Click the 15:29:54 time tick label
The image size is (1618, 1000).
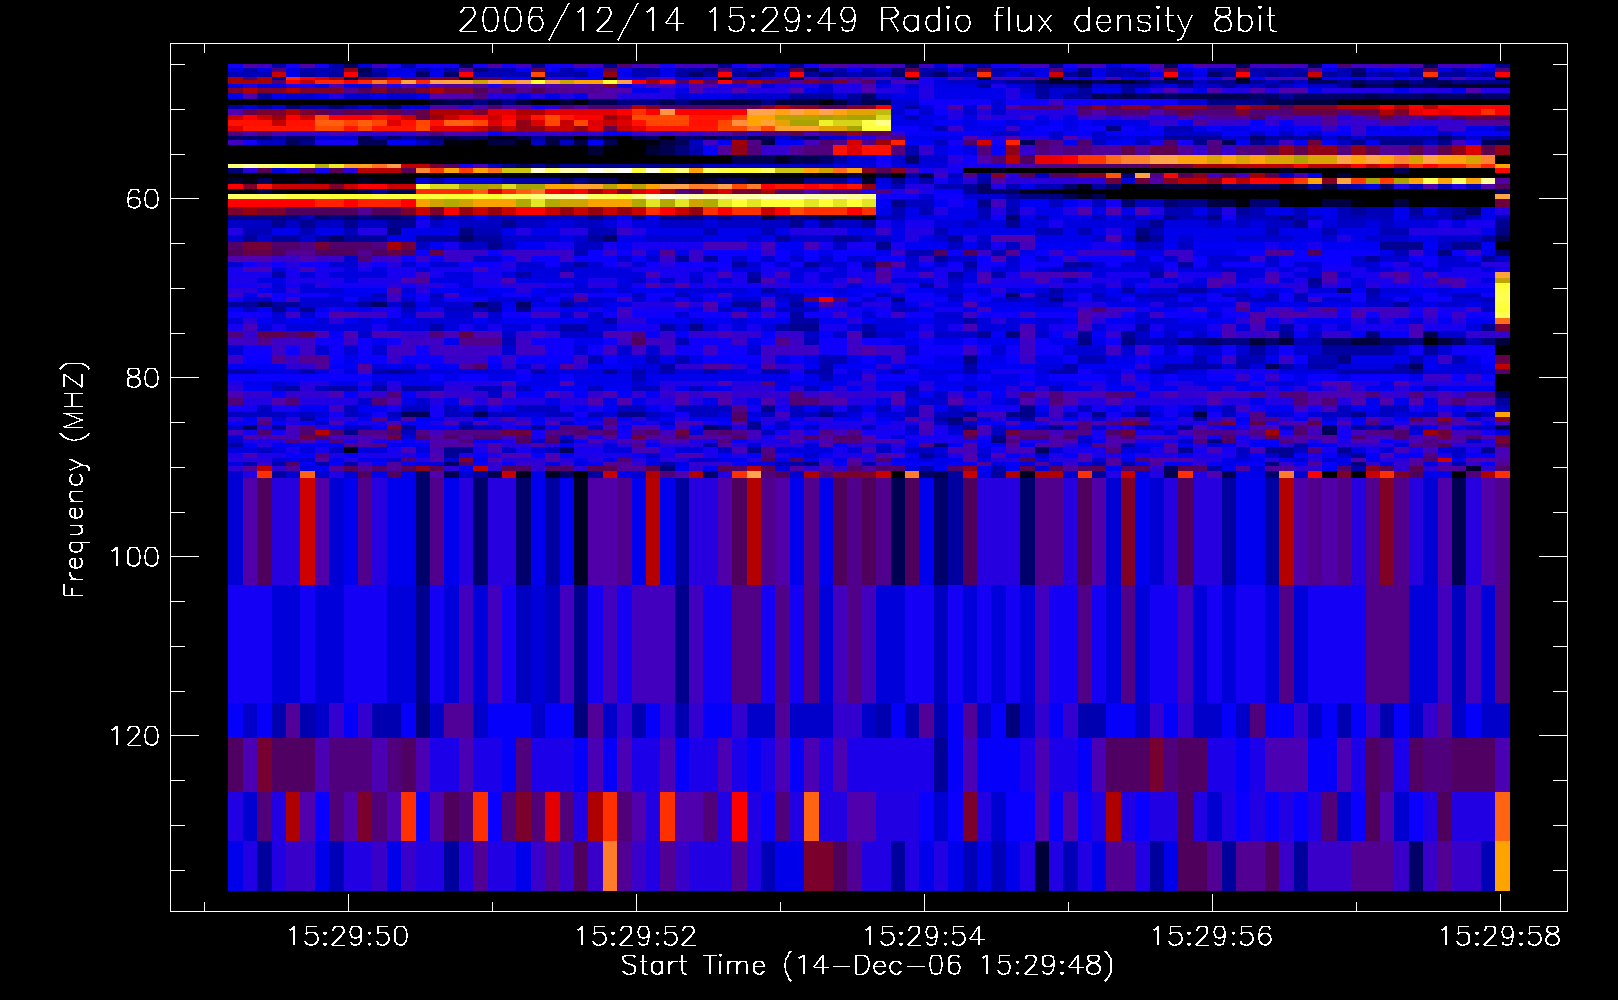(924, 937)
